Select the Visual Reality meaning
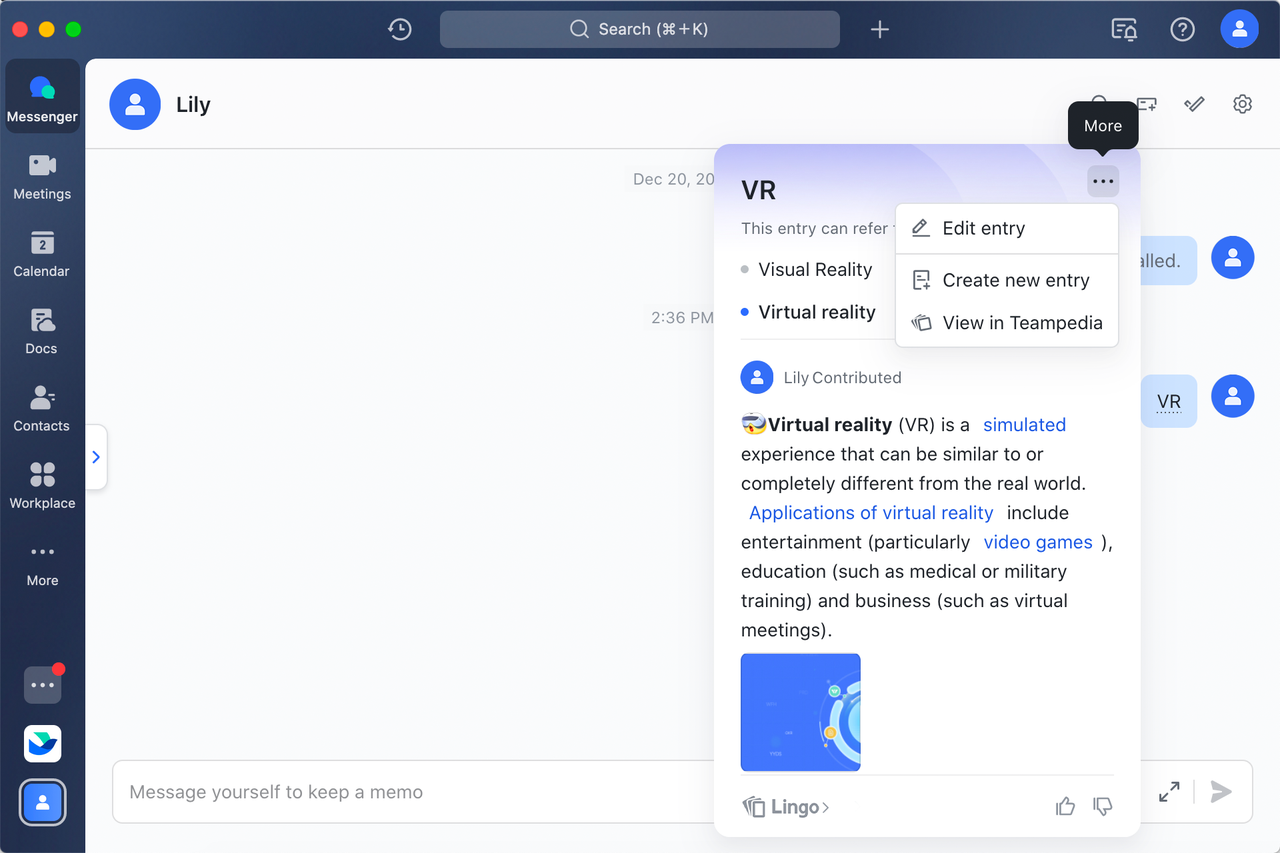 point(814,270)
